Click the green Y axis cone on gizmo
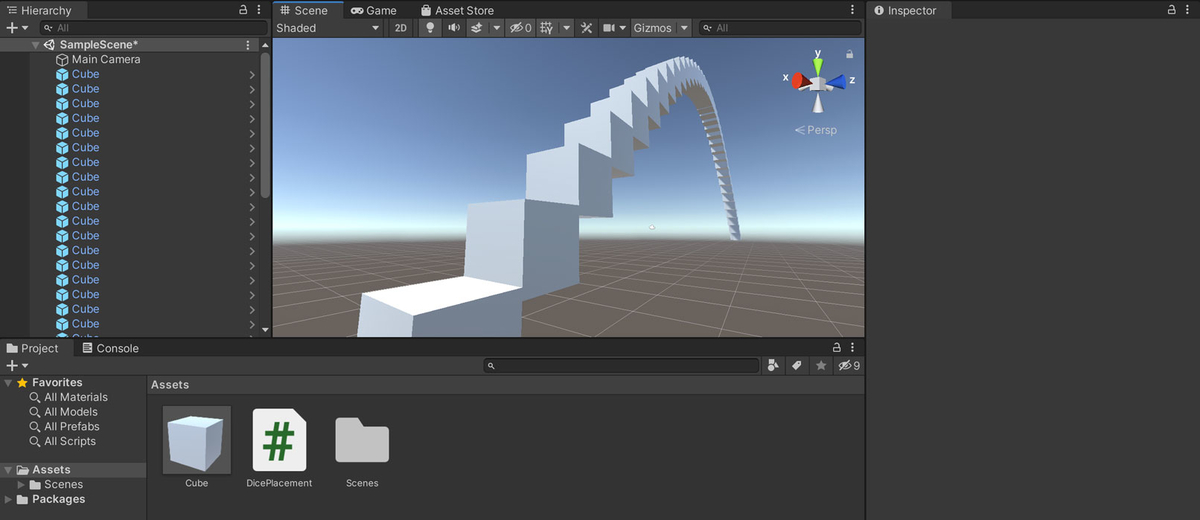The width and height of the screenshot is (1200, 520). tap(818, 64)
